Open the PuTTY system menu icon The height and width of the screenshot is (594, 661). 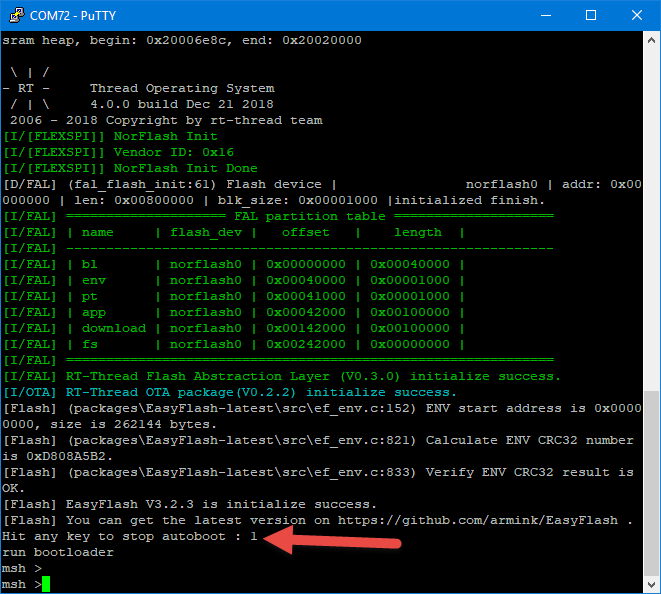click(16, 15)
